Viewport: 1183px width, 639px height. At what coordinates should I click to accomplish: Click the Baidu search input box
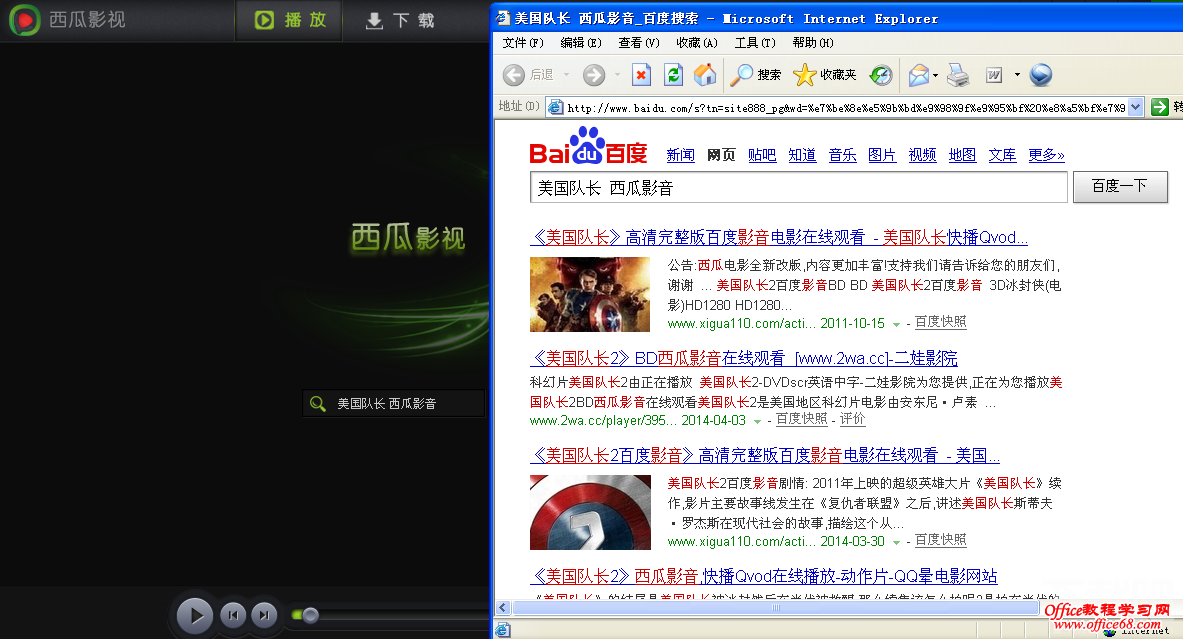tap(799, 187)
